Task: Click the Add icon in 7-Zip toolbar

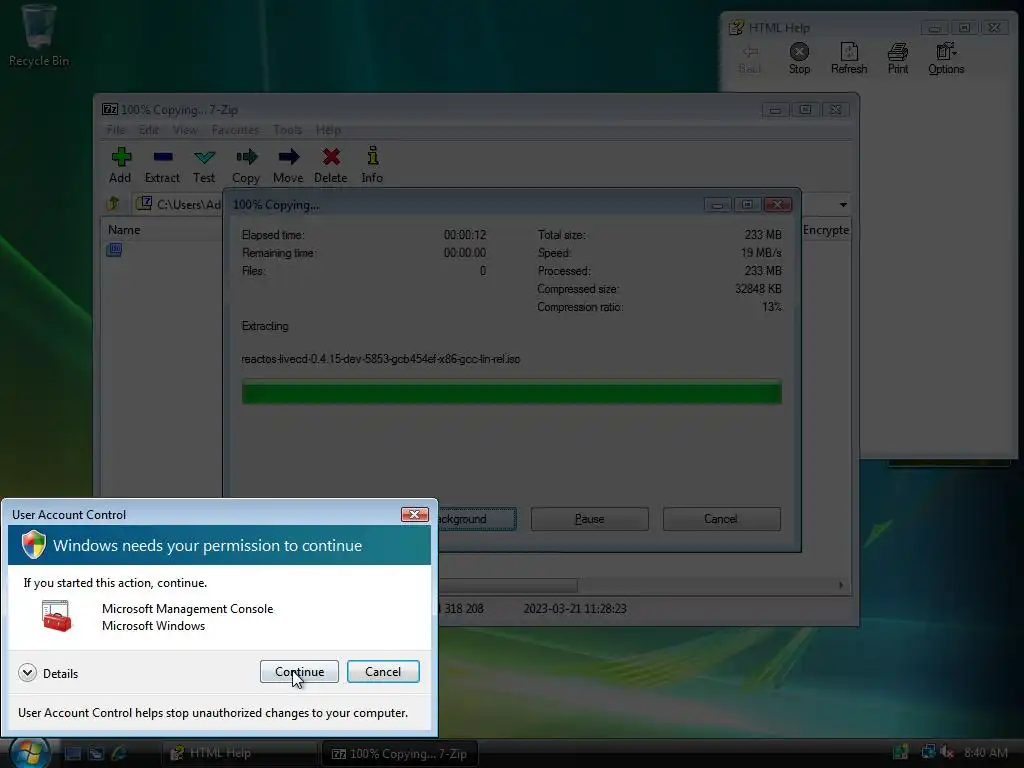Action: point(121,157)
